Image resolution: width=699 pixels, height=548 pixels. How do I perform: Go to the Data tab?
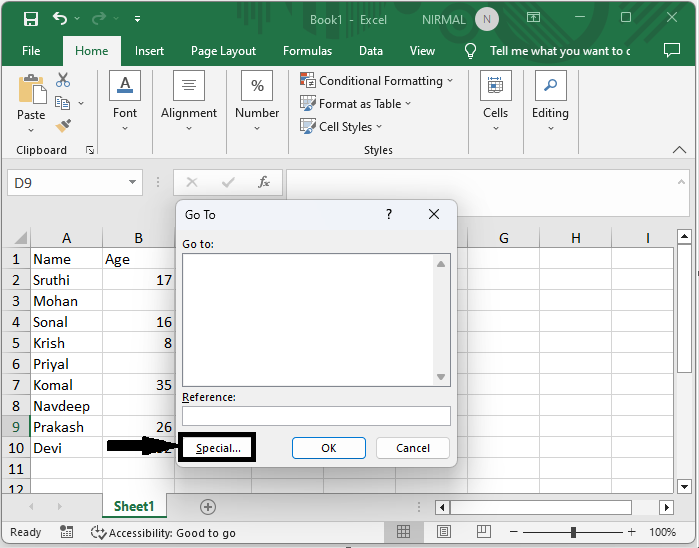coord(371,51)
